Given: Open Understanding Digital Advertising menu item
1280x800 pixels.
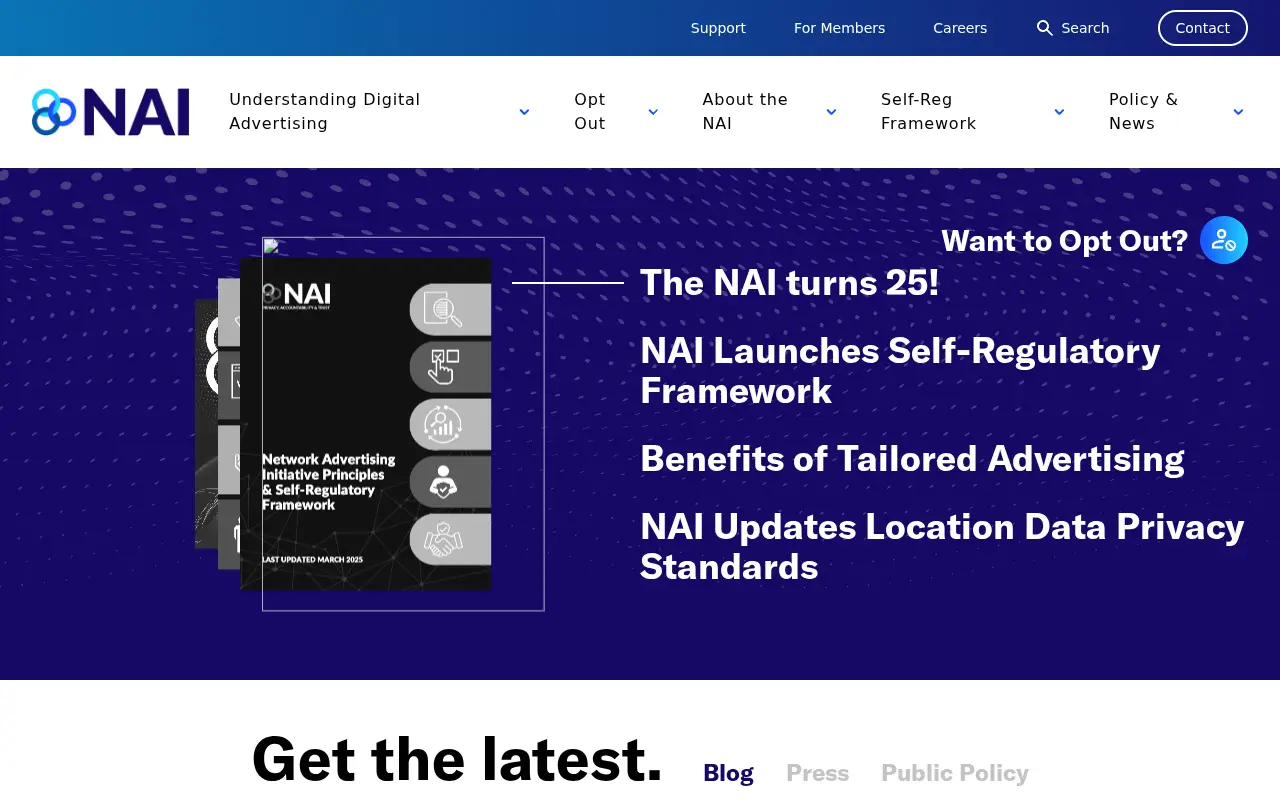Looking at the screenshot, I should point(325,111).
